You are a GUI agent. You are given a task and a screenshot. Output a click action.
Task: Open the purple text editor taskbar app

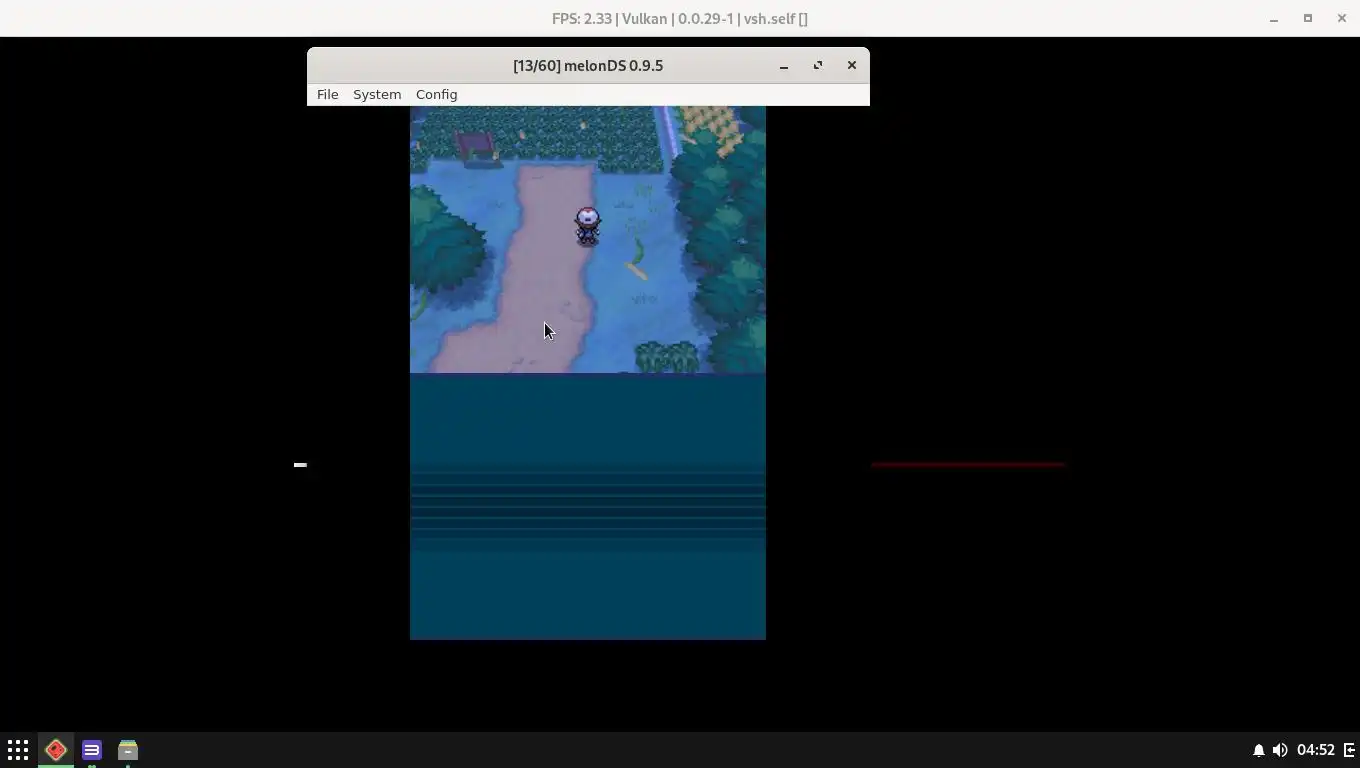click(92, 750)
